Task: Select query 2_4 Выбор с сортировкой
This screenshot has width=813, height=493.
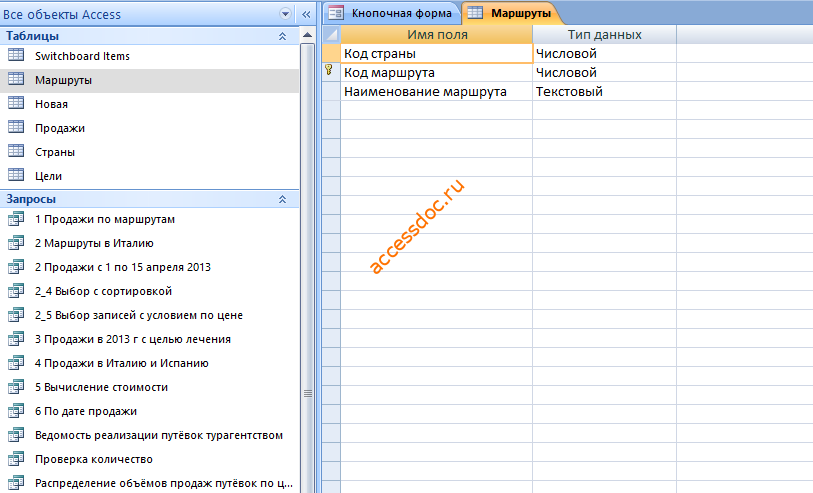Action: point(149,291)
